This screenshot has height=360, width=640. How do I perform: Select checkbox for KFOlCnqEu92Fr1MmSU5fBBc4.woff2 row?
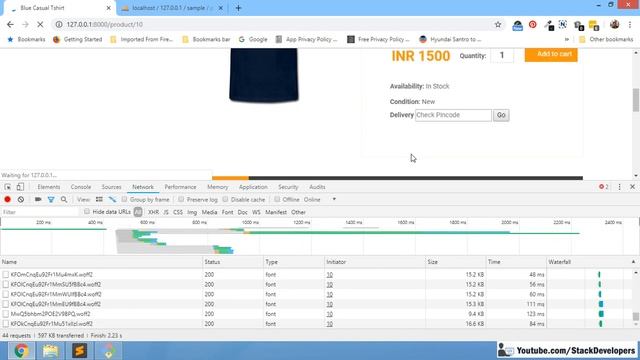[x=5, y=284]
